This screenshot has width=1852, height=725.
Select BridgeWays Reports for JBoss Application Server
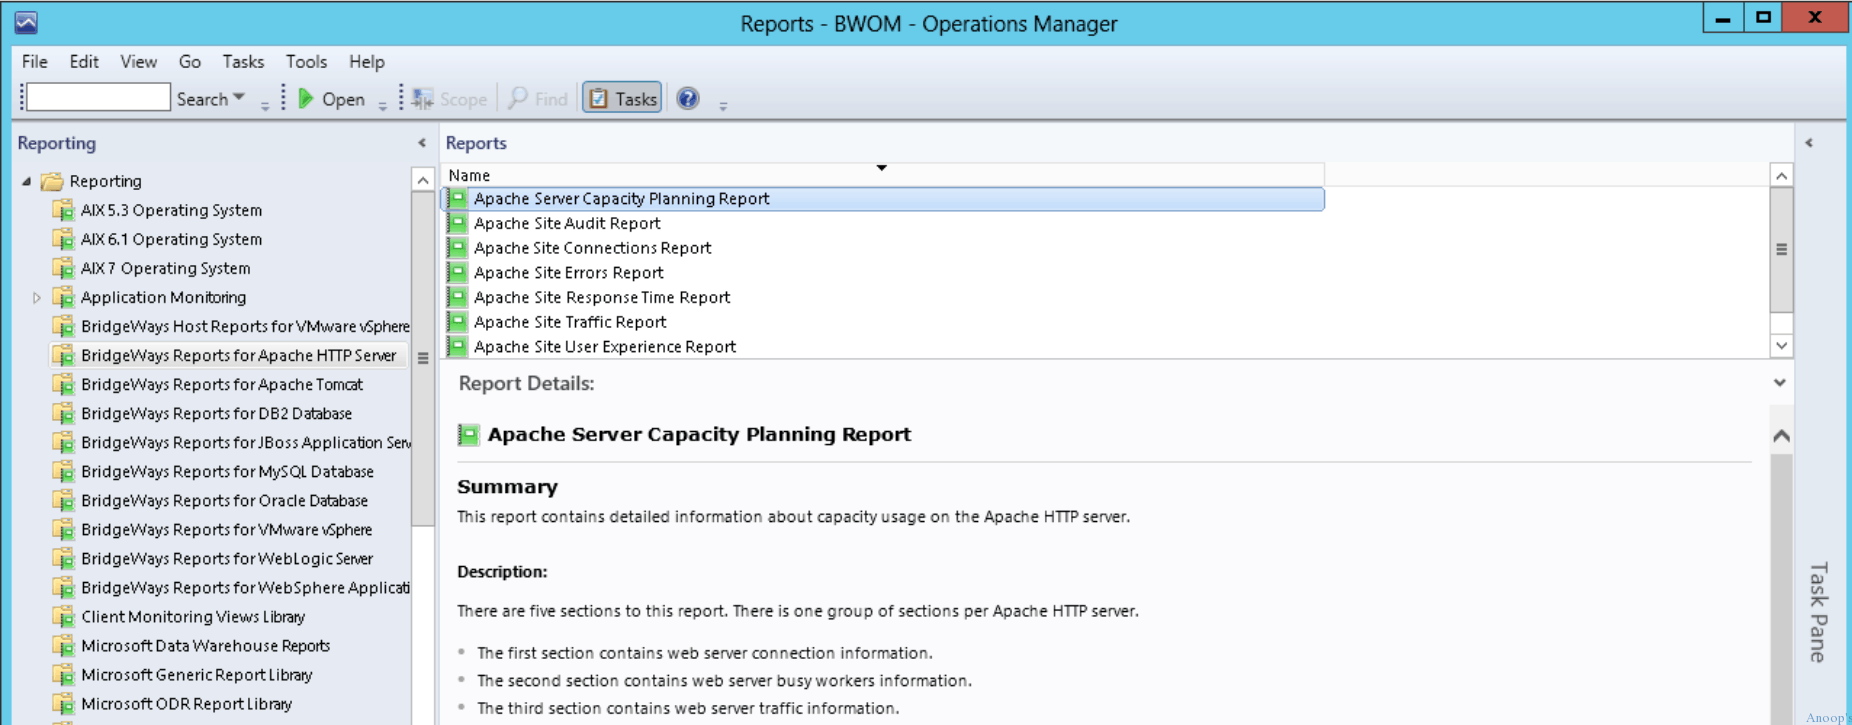coord(246,442)
